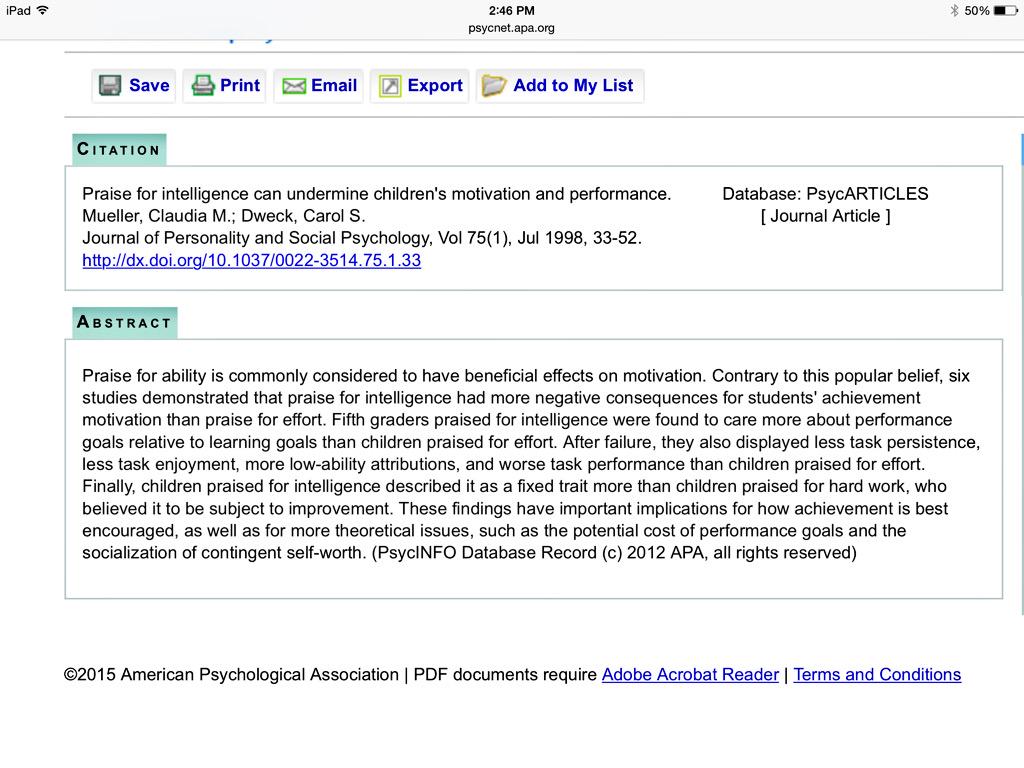
Task: Click the envelope icon next to Email
Action: click(294, 86)
